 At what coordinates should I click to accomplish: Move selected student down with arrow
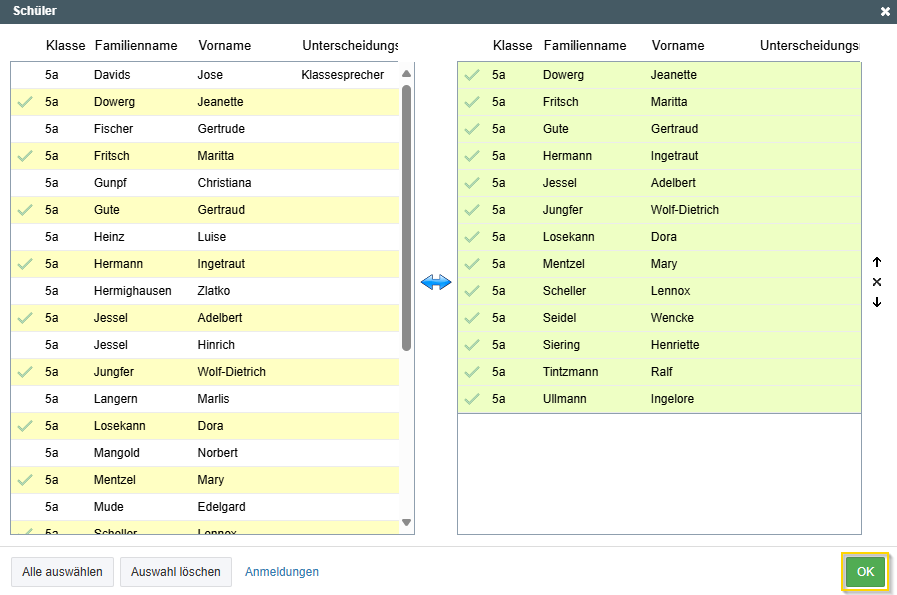click(x=877, y=302)
